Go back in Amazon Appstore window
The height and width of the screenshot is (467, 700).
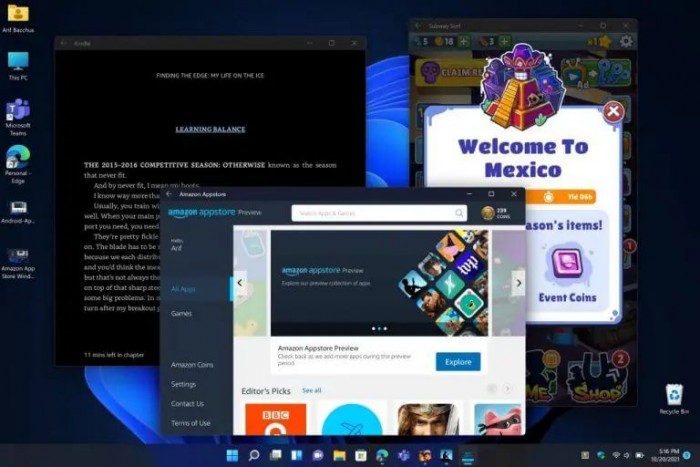coord(169,194)
